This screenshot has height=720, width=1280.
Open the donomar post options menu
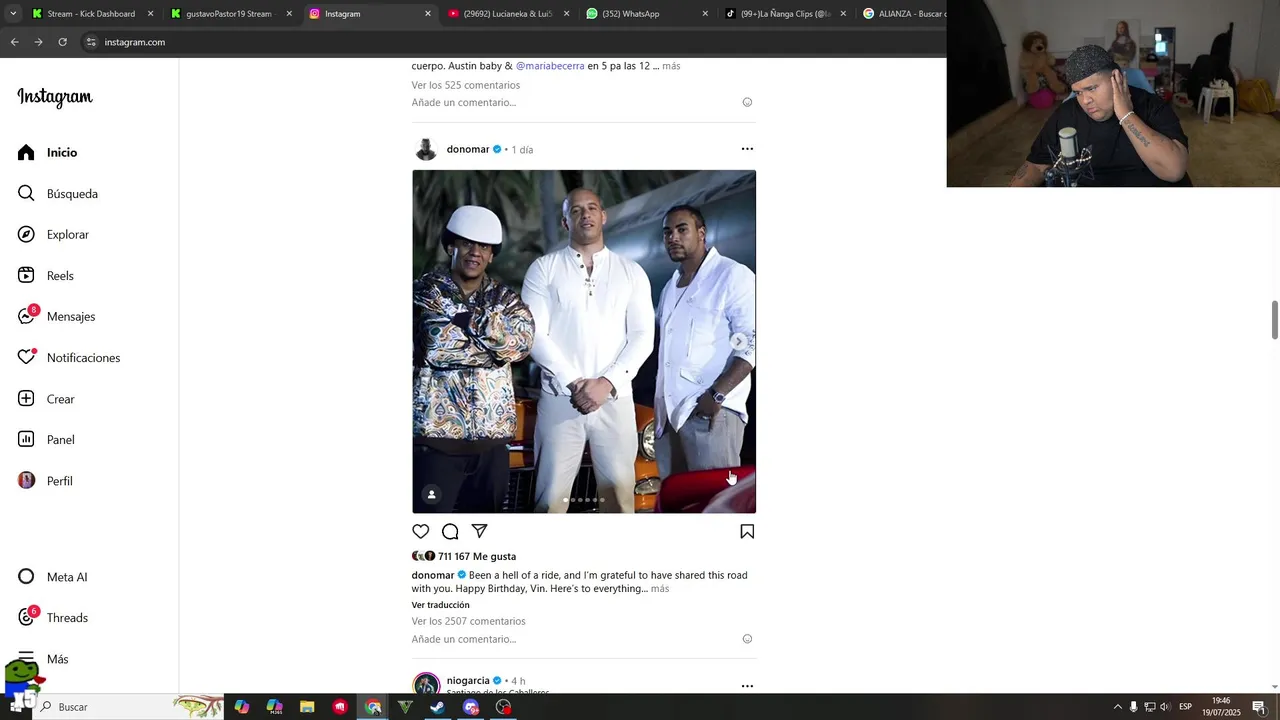(x=747, y=149)
